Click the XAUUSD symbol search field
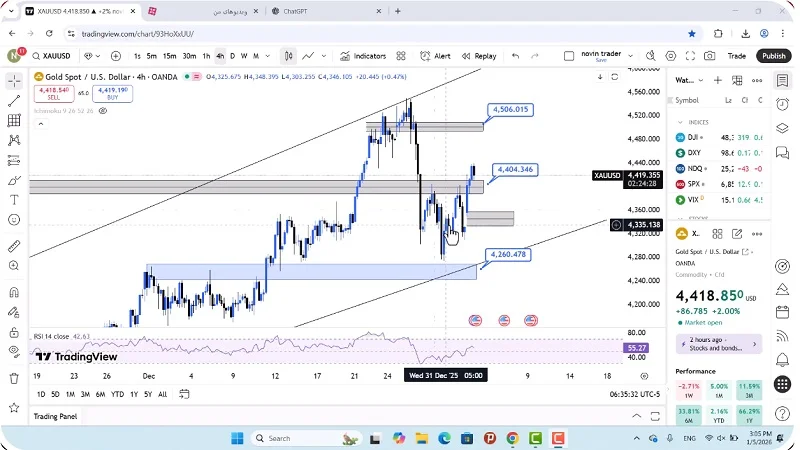The height and width of the screenshot is (450, 800). click(x=52, y=56)
